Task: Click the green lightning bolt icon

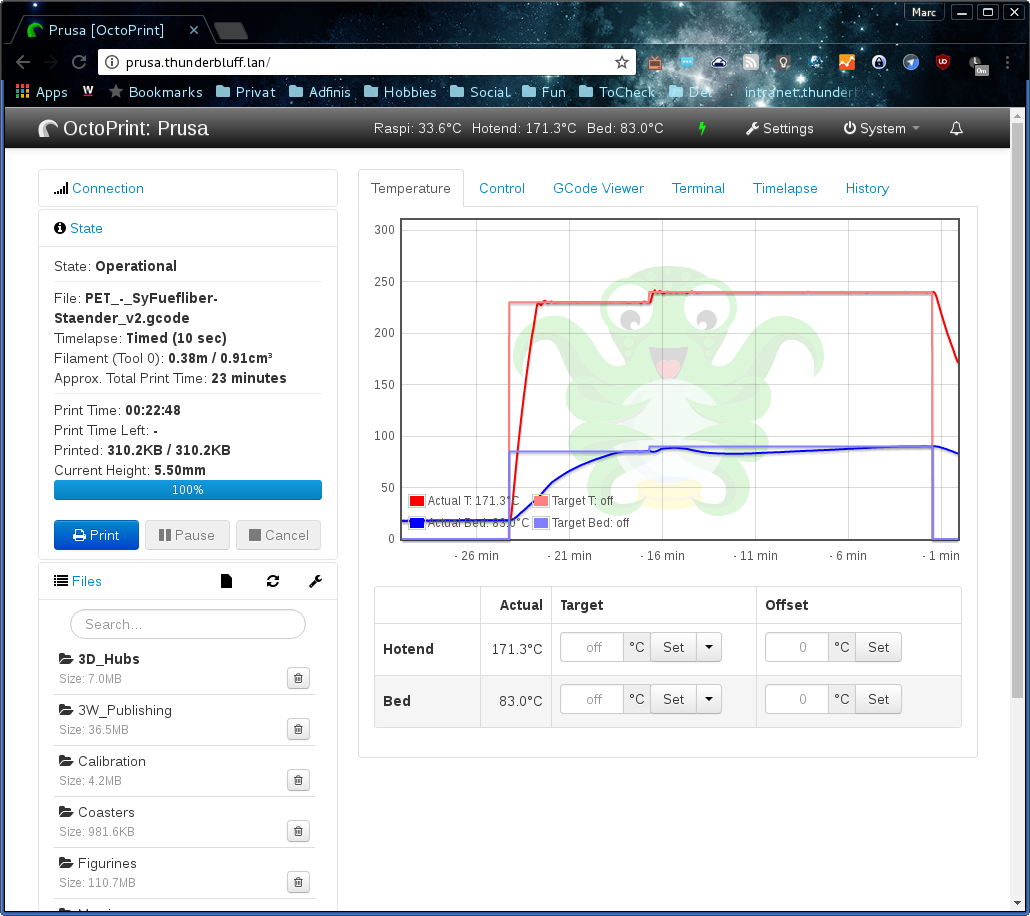Action: (x=702, y=129)
